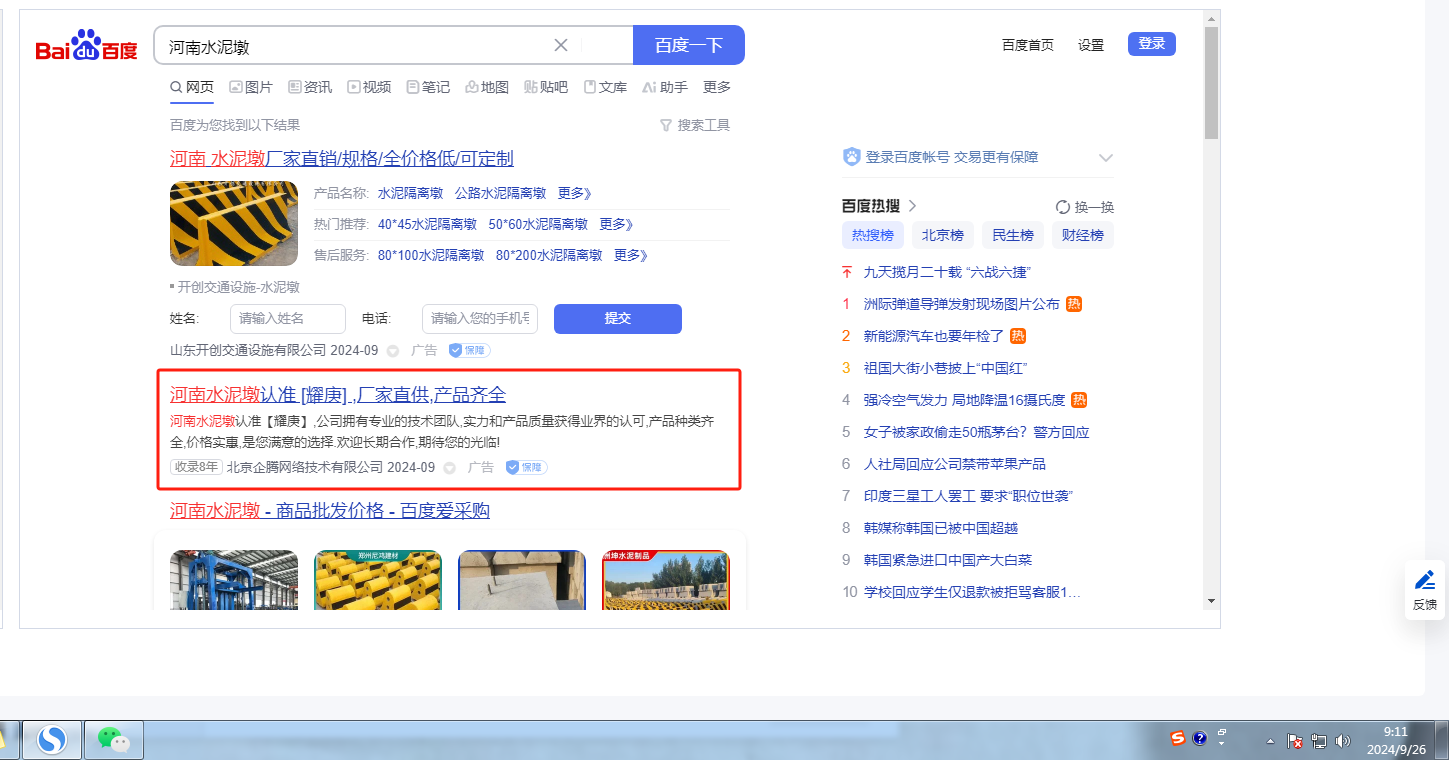Open the Ai 助手 tab
This screenshot has height=760, width=1449.
tap(665, 87)
